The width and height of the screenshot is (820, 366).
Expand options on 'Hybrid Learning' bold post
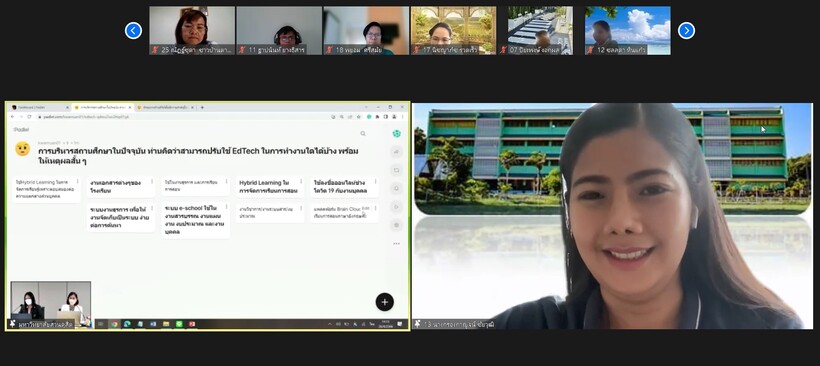(301, 182)
